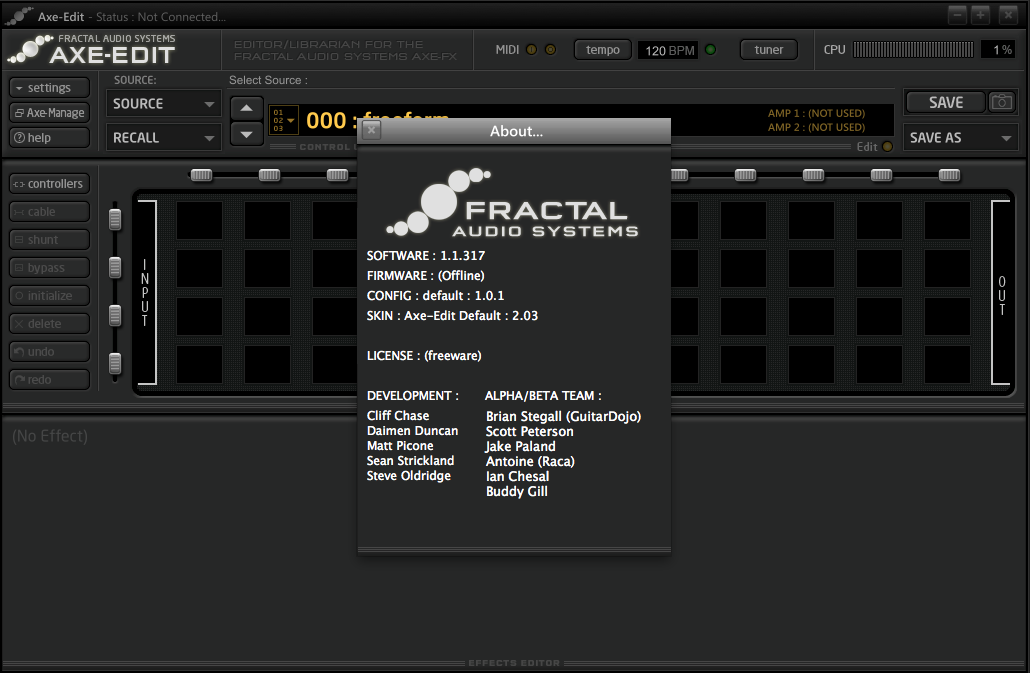The width and height of the screenshot is (1030, 673).
Task: Click the undo button
Action: tap(50, 351)
